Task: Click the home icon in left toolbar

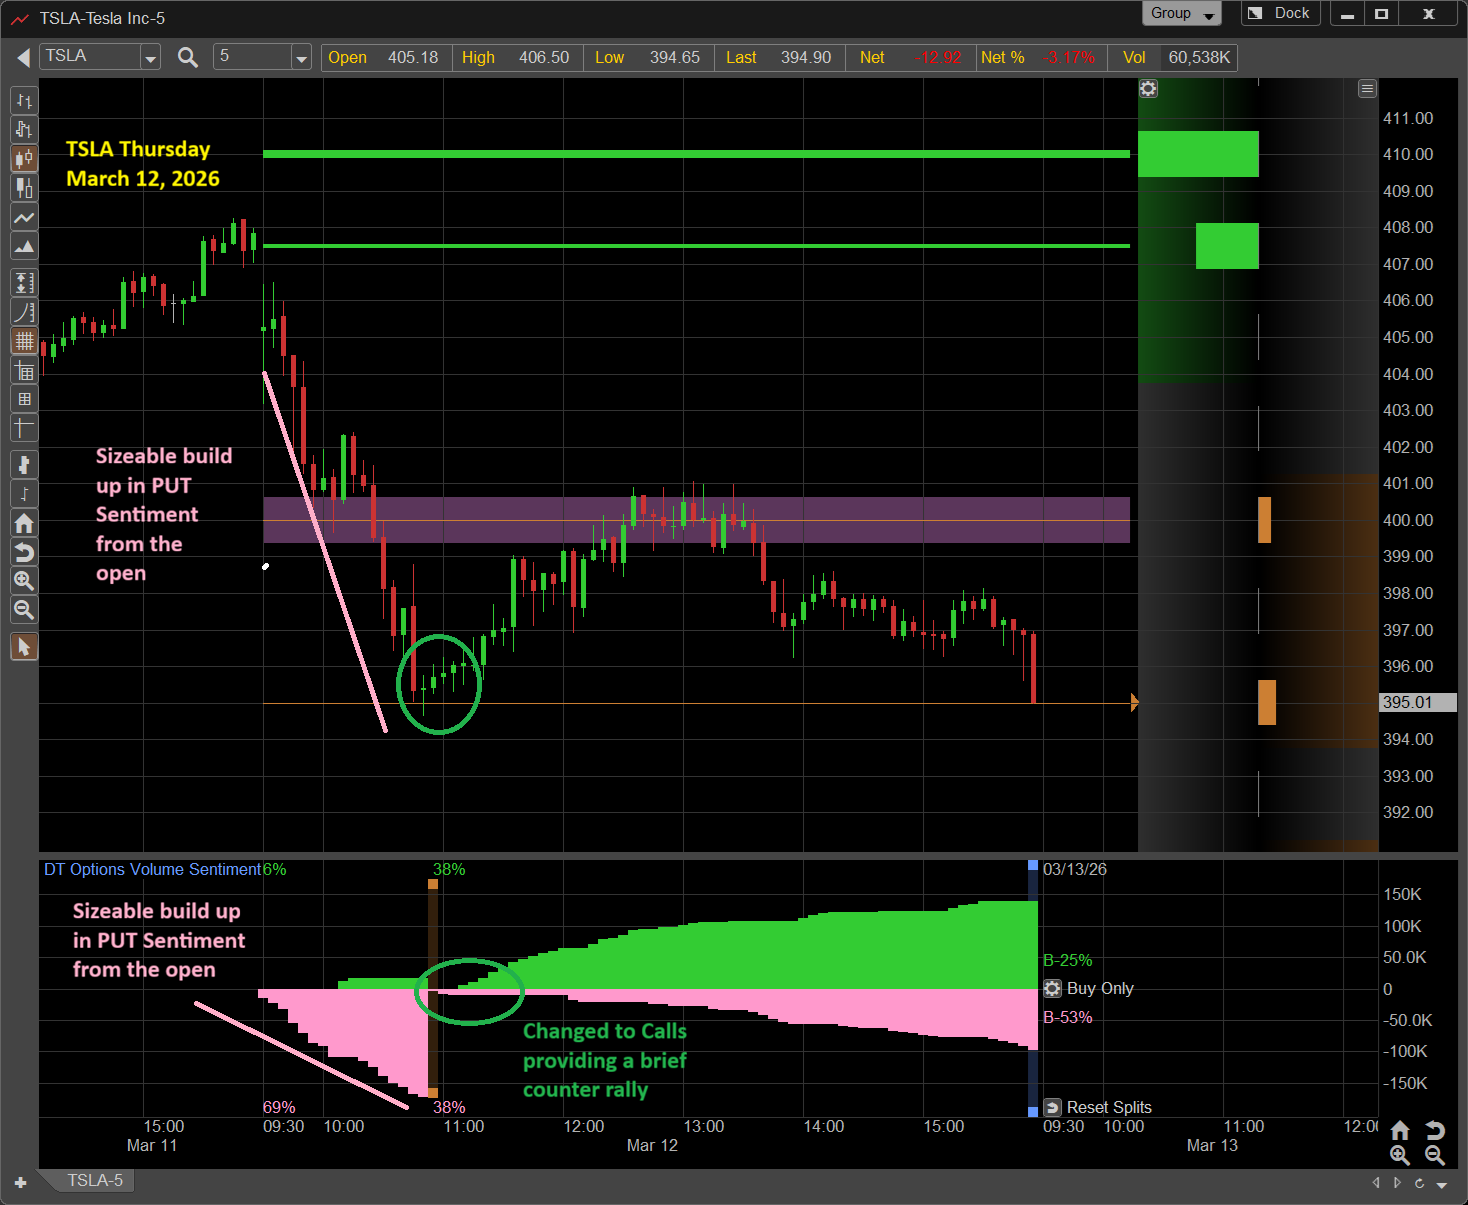Action: [x=24, y=523]
